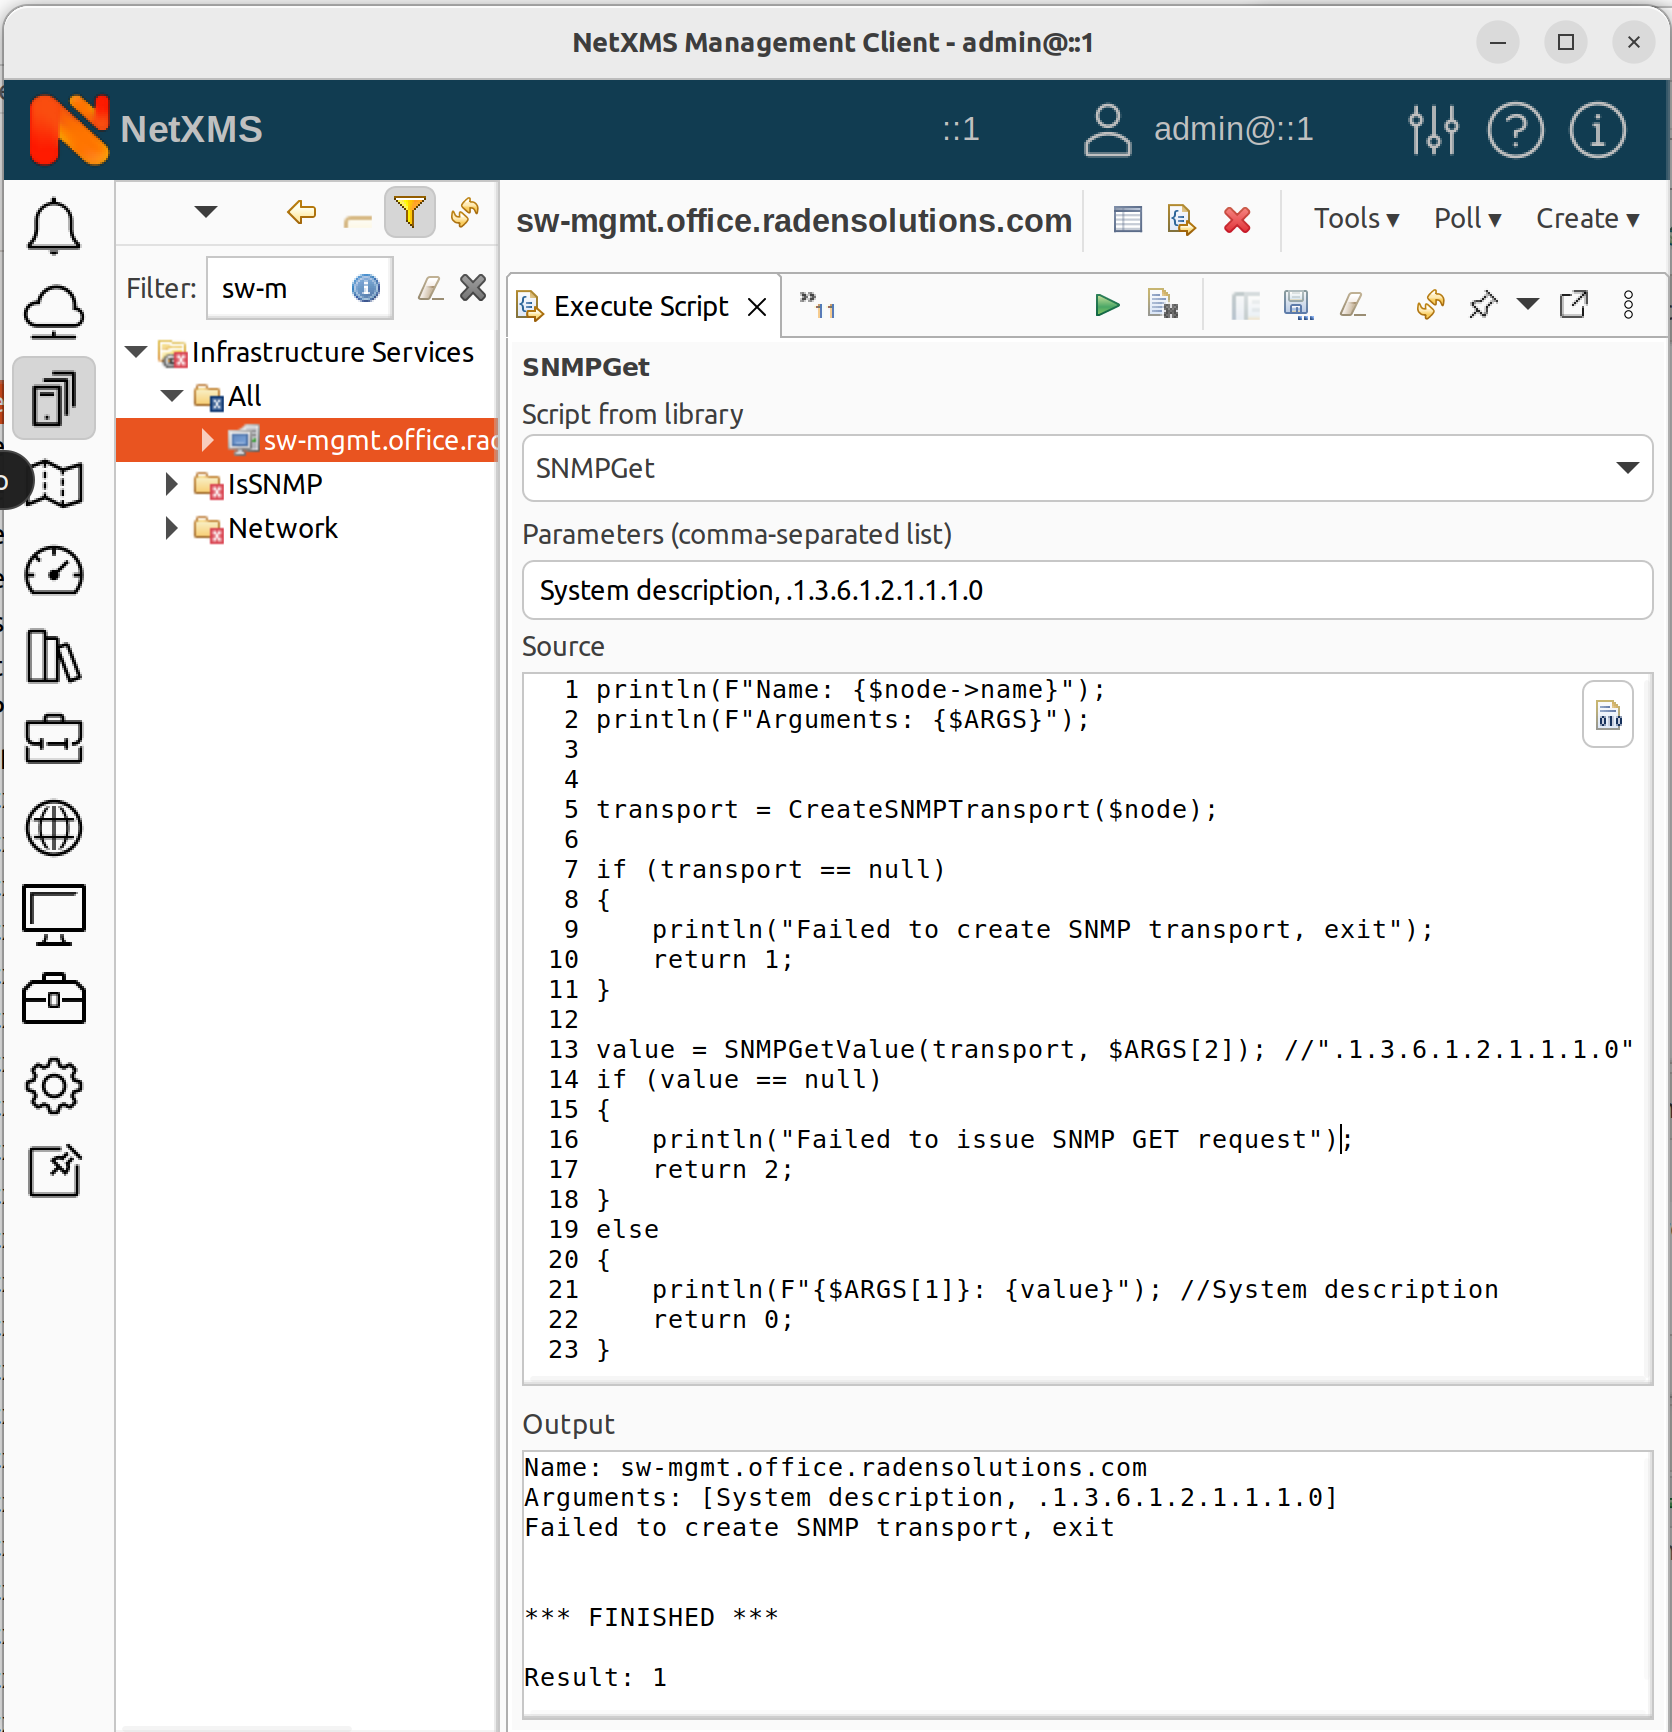This screenshot has height=1732, width=1672.
Task: Refresh the object tree
Action: (x=465, y=212)
